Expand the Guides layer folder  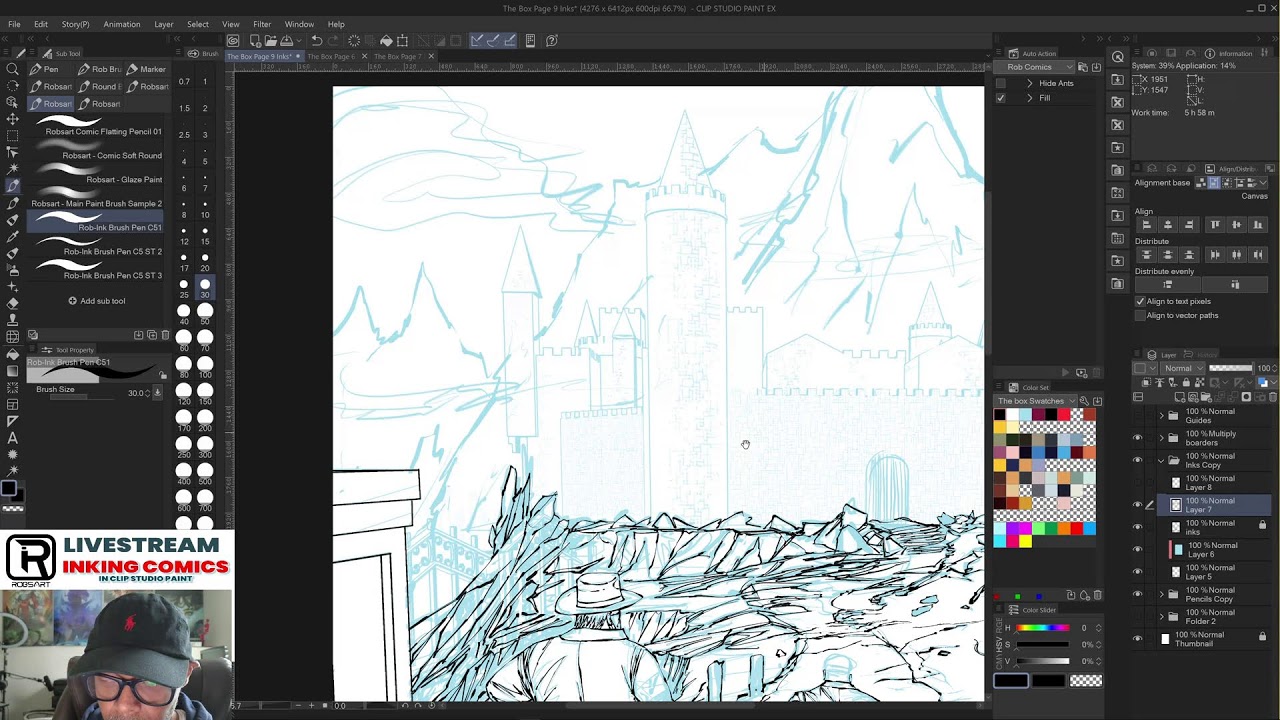coord(1161,415)
